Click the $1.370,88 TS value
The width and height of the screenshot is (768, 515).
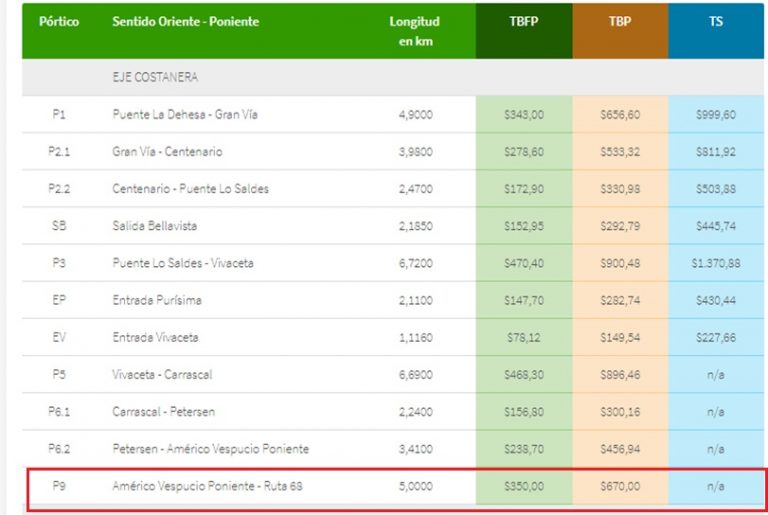(715, 264)
